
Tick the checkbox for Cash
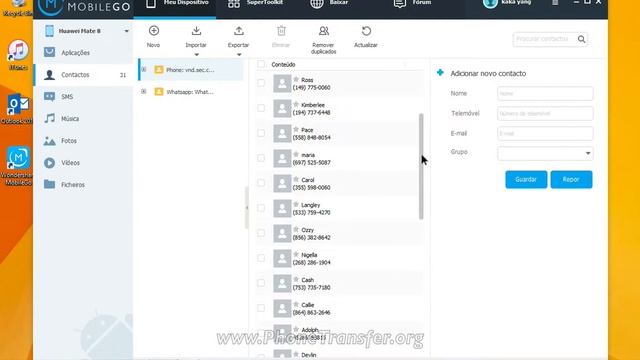pyautogui.click(x=261, y=283)
